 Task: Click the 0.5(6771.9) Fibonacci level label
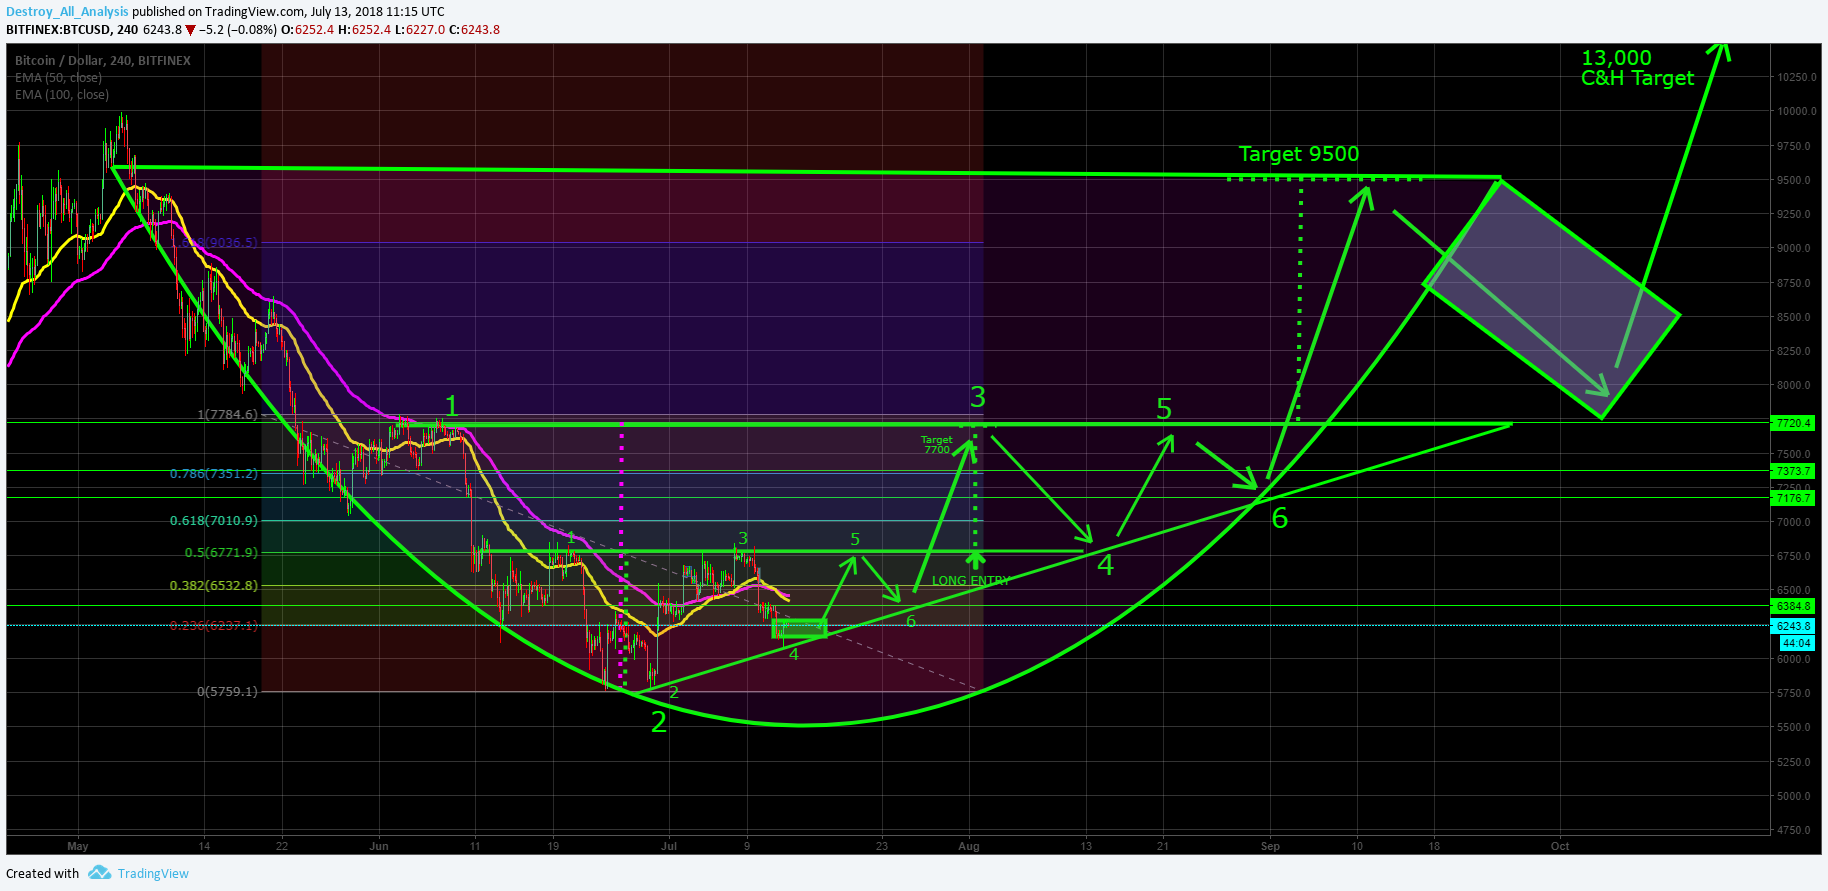click(221, 552)
